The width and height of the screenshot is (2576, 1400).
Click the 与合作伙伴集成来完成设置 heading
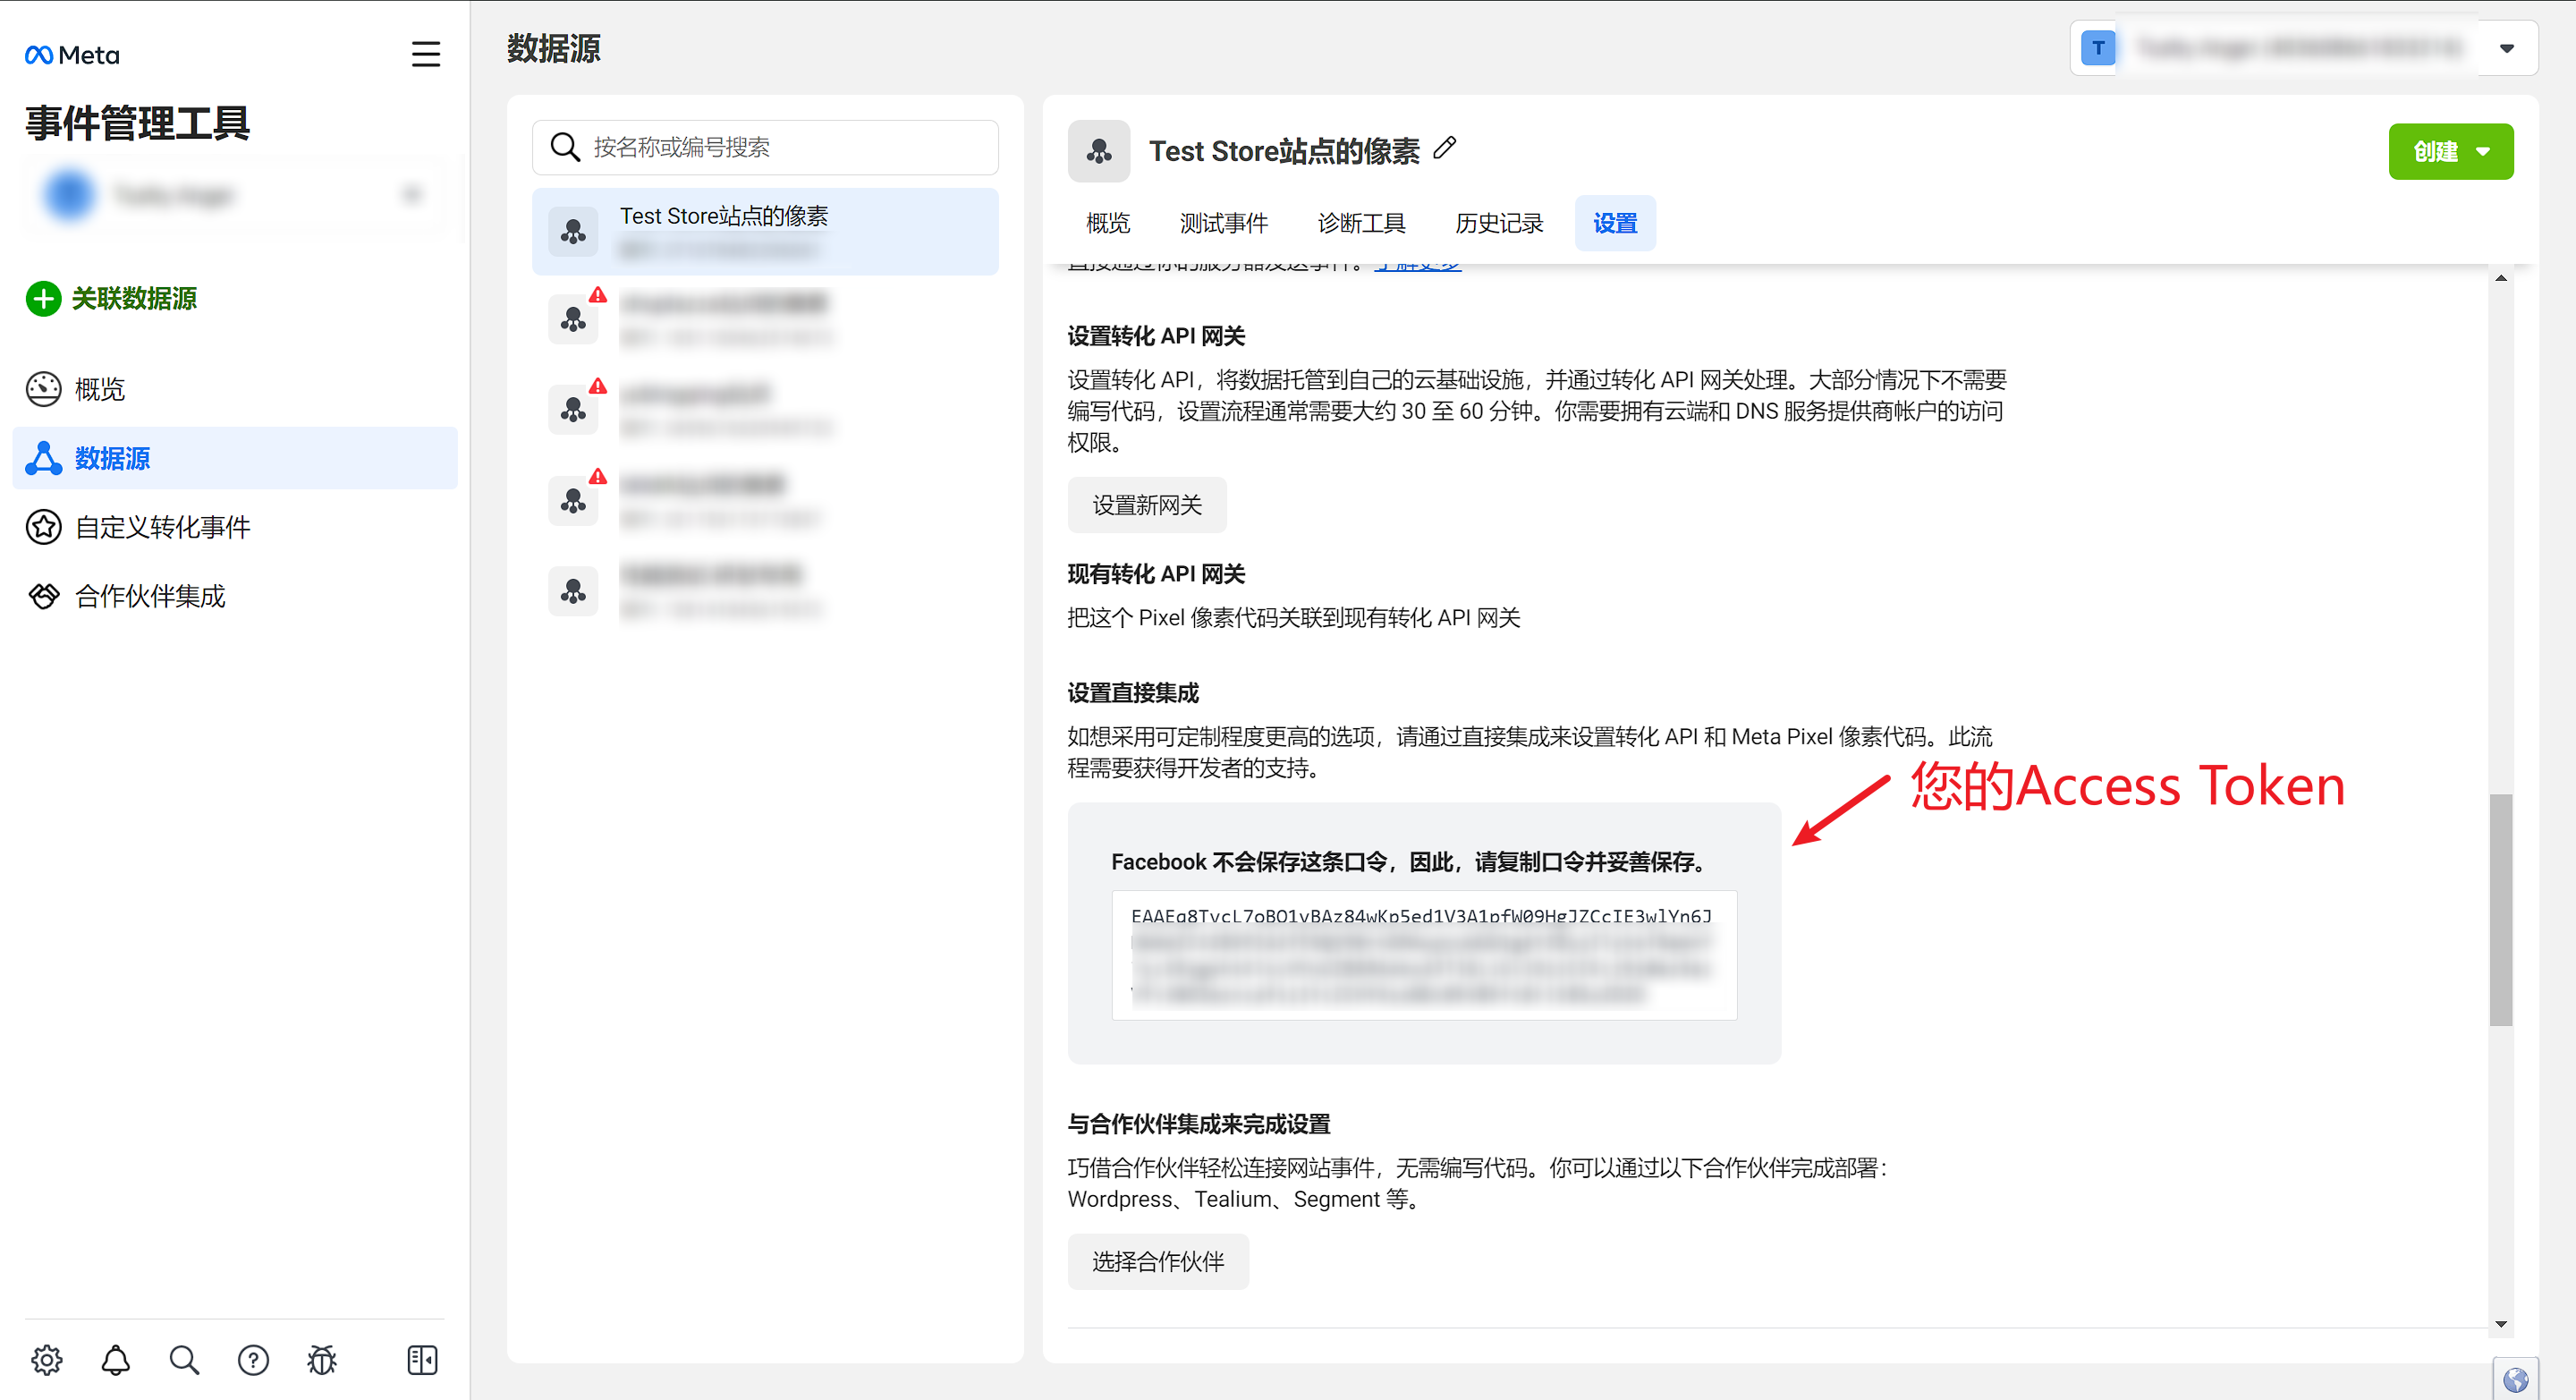(1199, 1124)
